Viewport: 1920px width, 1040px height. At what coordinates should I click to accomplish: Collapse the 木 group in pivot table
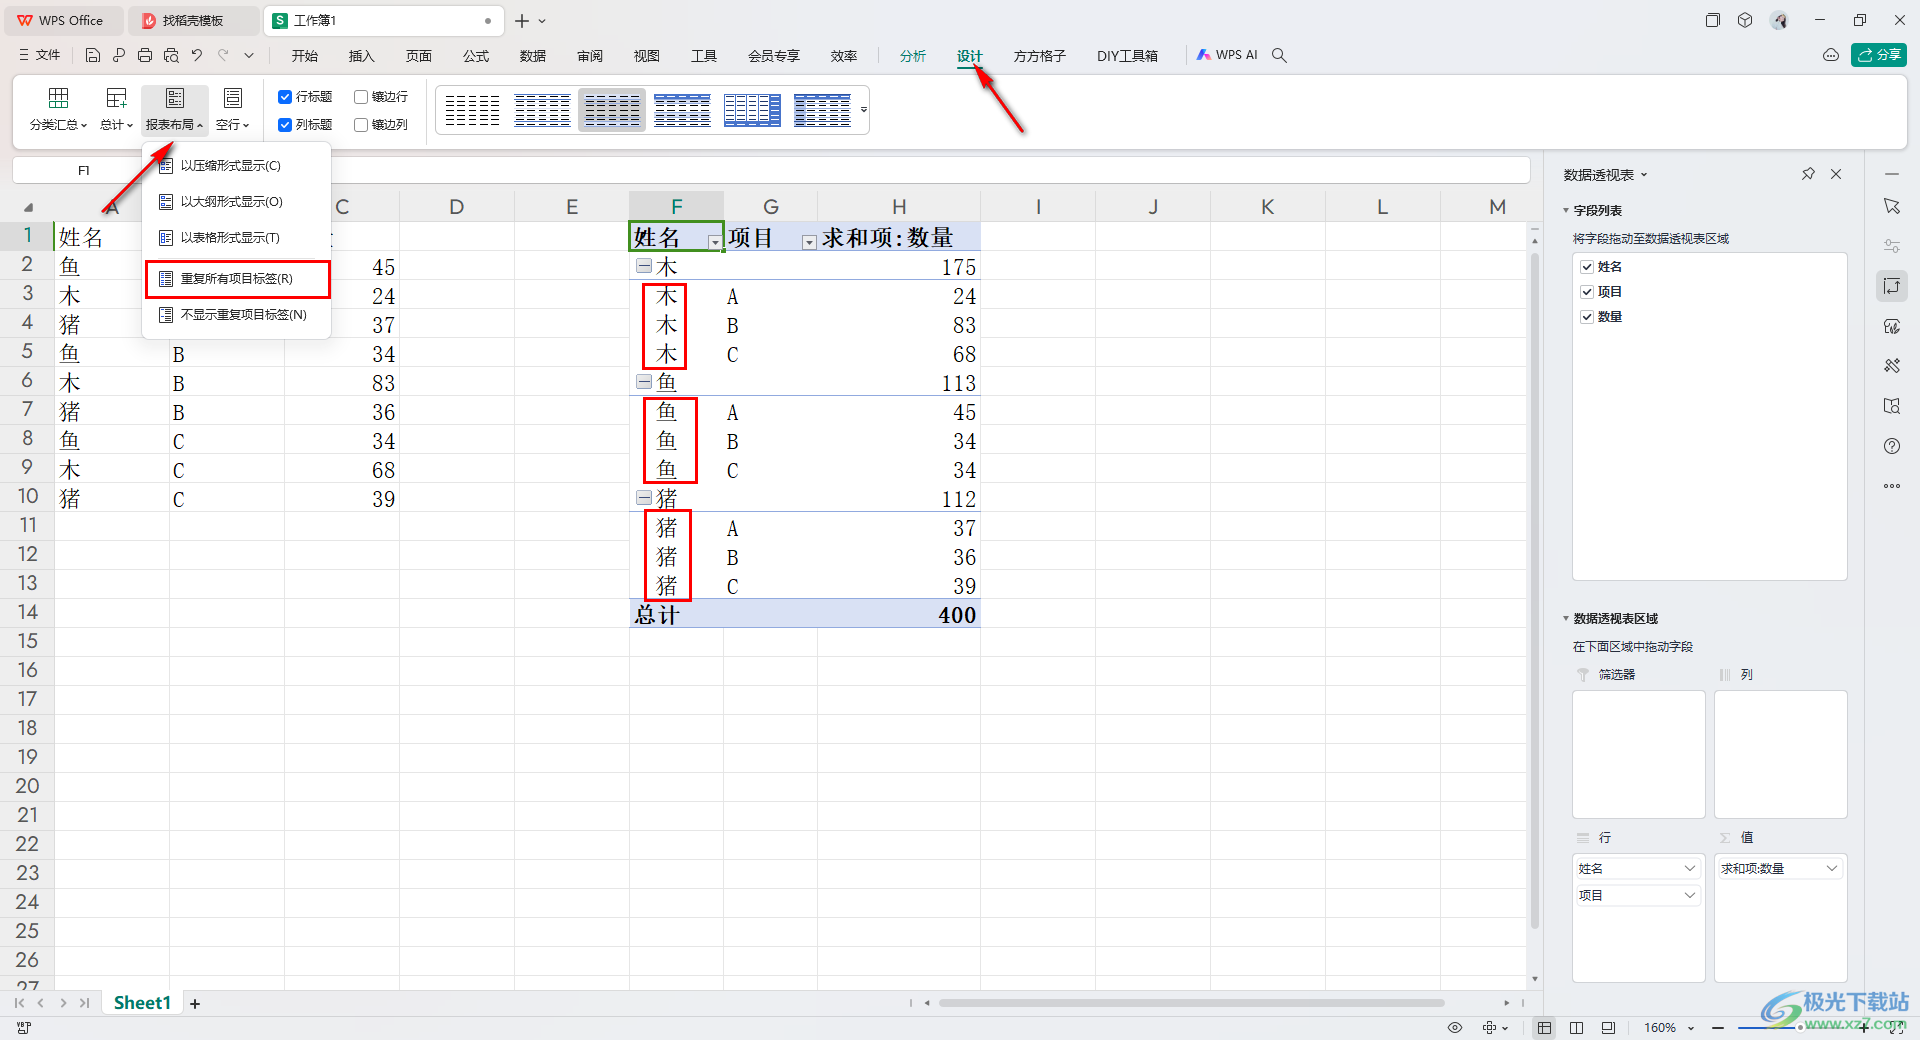(645, 266)
